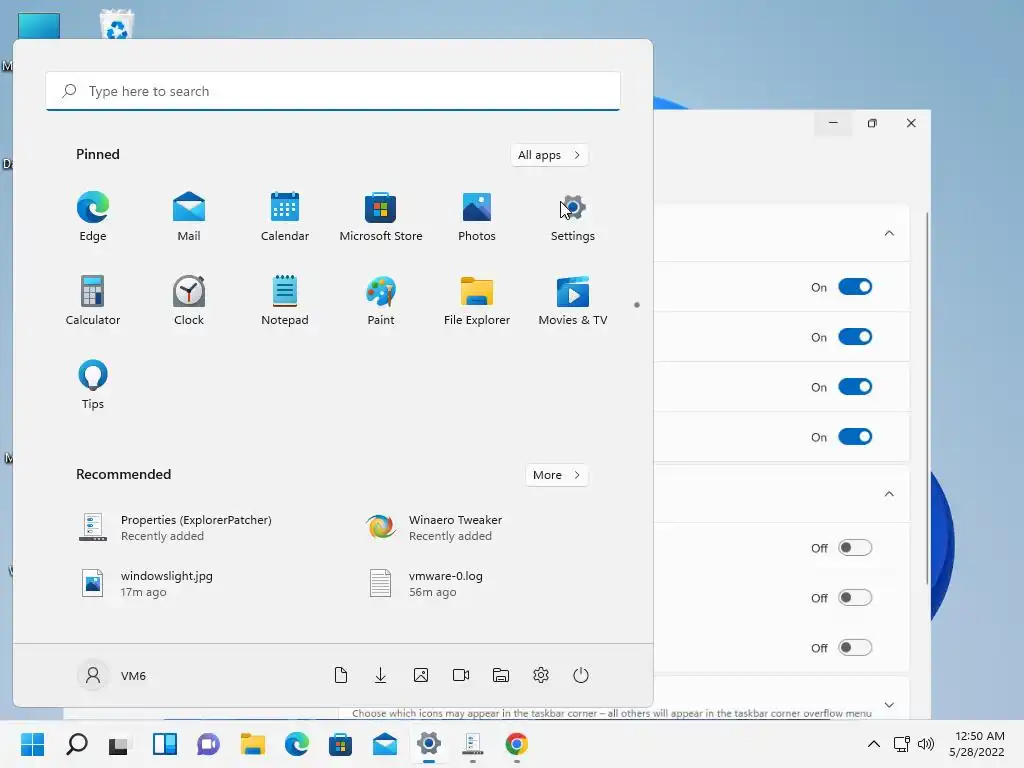The width and height of the screenshot is (1024, 768).
Task: Click the network icon in system tray
Action: (902, 744)
